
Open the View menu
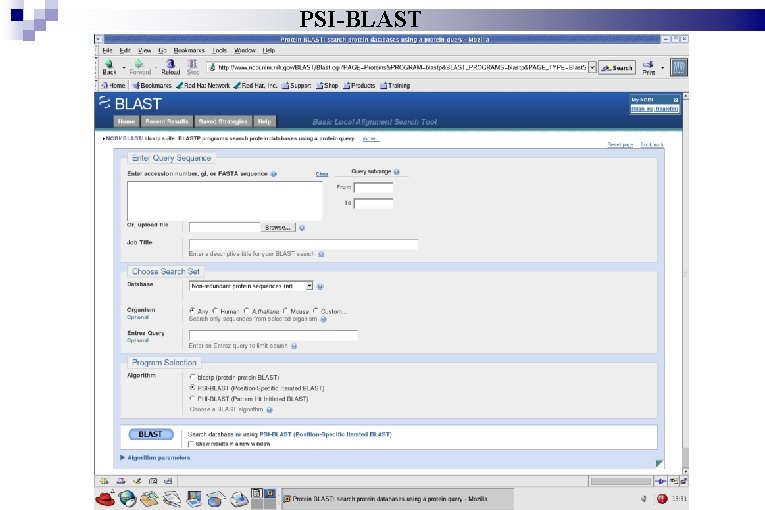[144, 50]
